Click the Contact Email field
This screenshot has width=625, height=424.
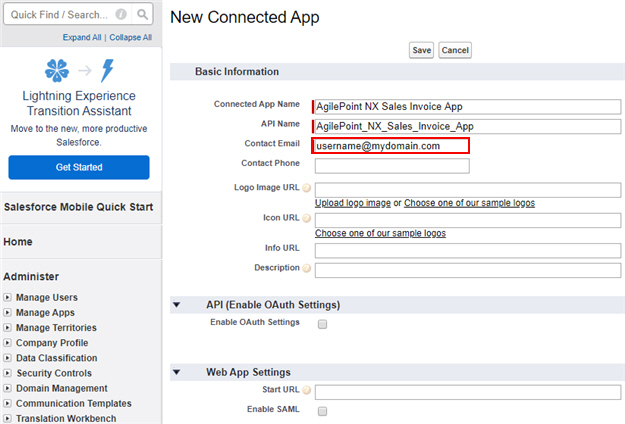coord(391,146)
